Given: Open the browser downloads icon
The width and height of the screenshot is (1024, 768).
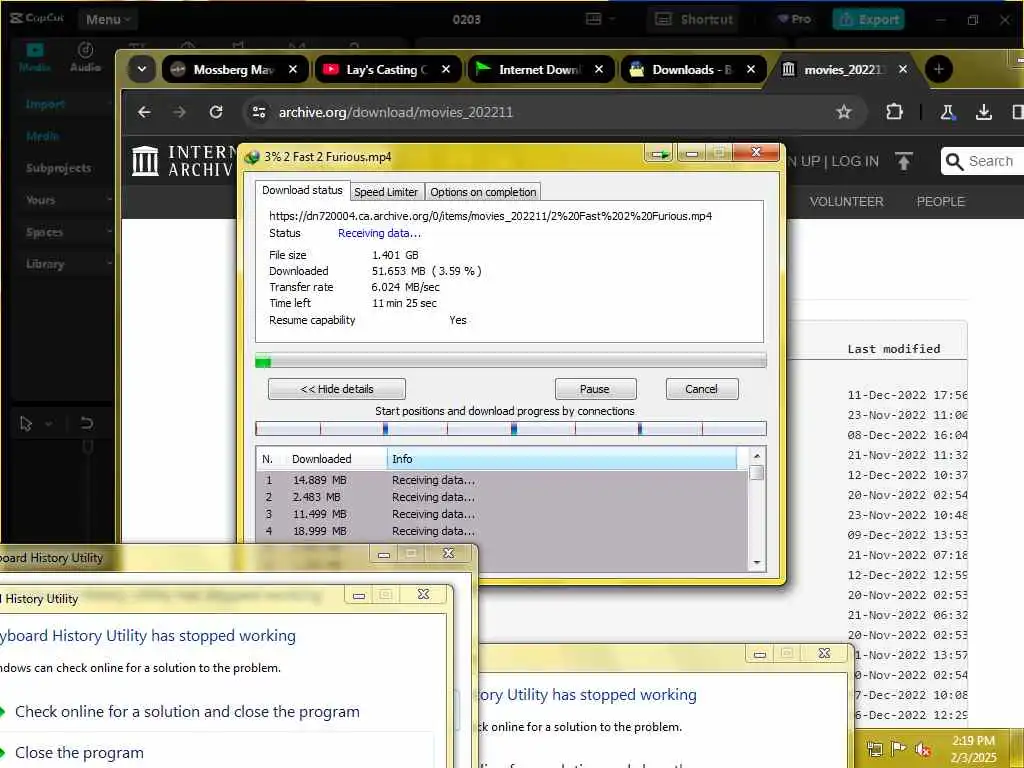Looking at the screenshot, I should [984, 112].
